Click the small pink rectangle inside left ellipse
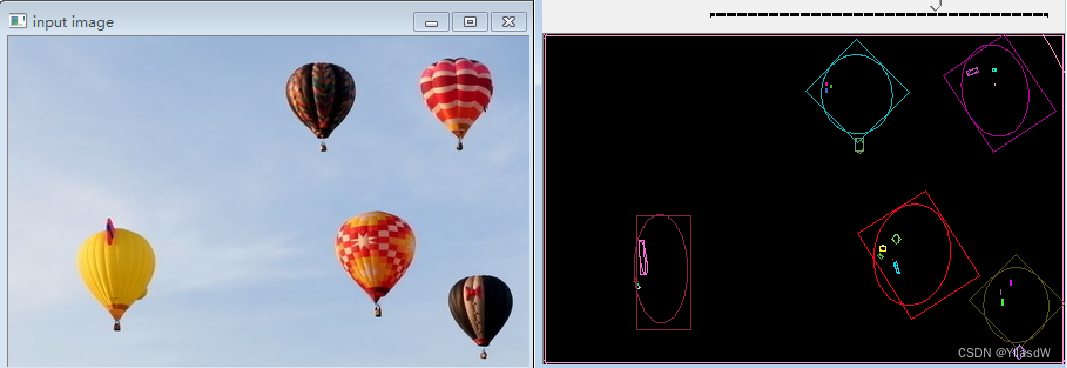1067x368 pixels. coord(642,256)
